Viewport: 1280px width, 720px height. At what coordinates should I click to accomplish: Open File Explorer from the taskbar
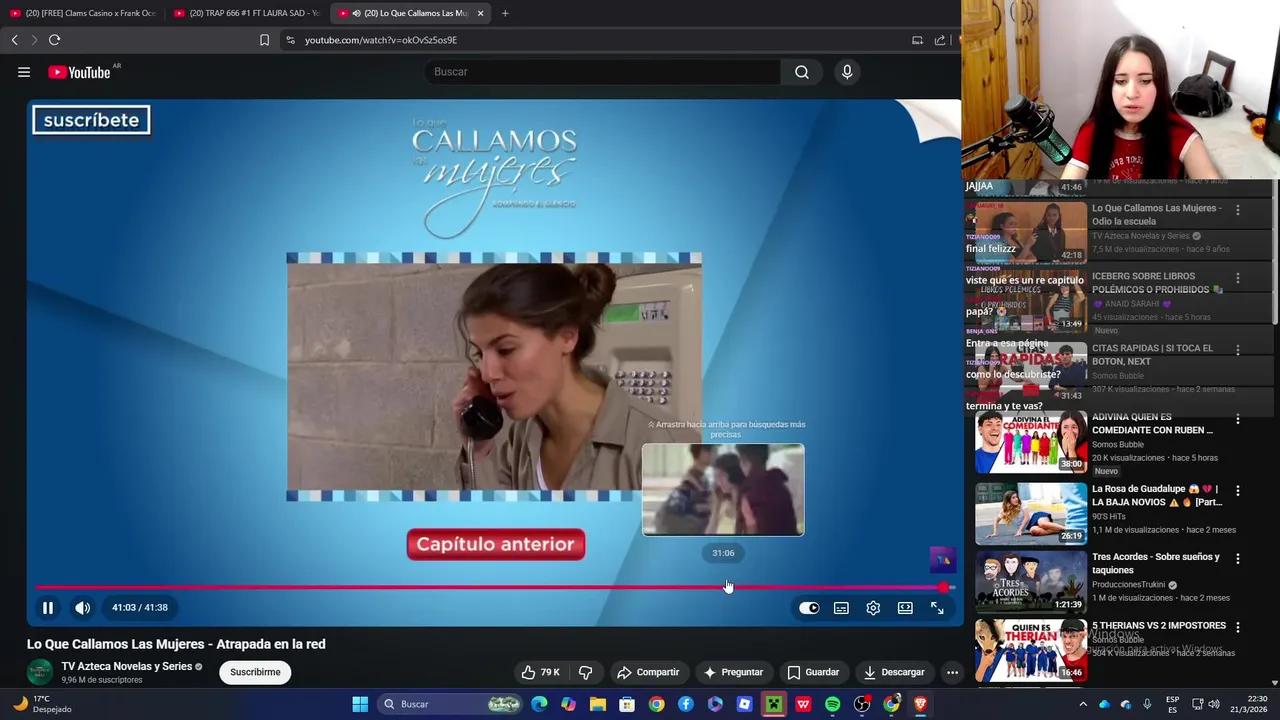597,704
